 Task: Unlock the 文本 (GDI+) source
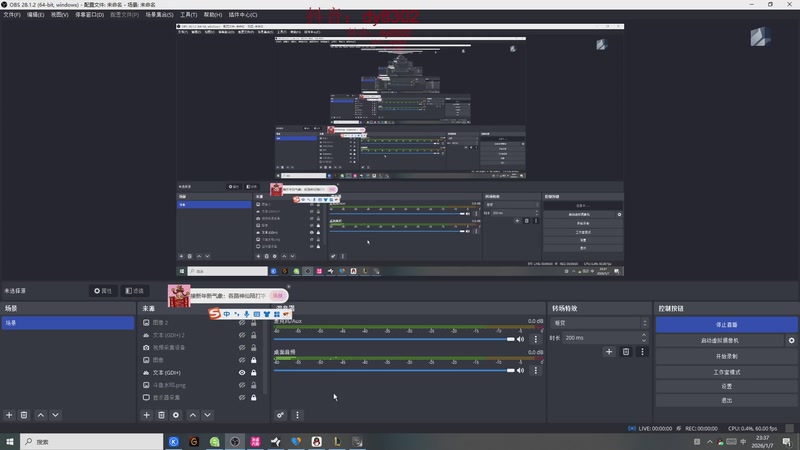(x=254, y=372)
